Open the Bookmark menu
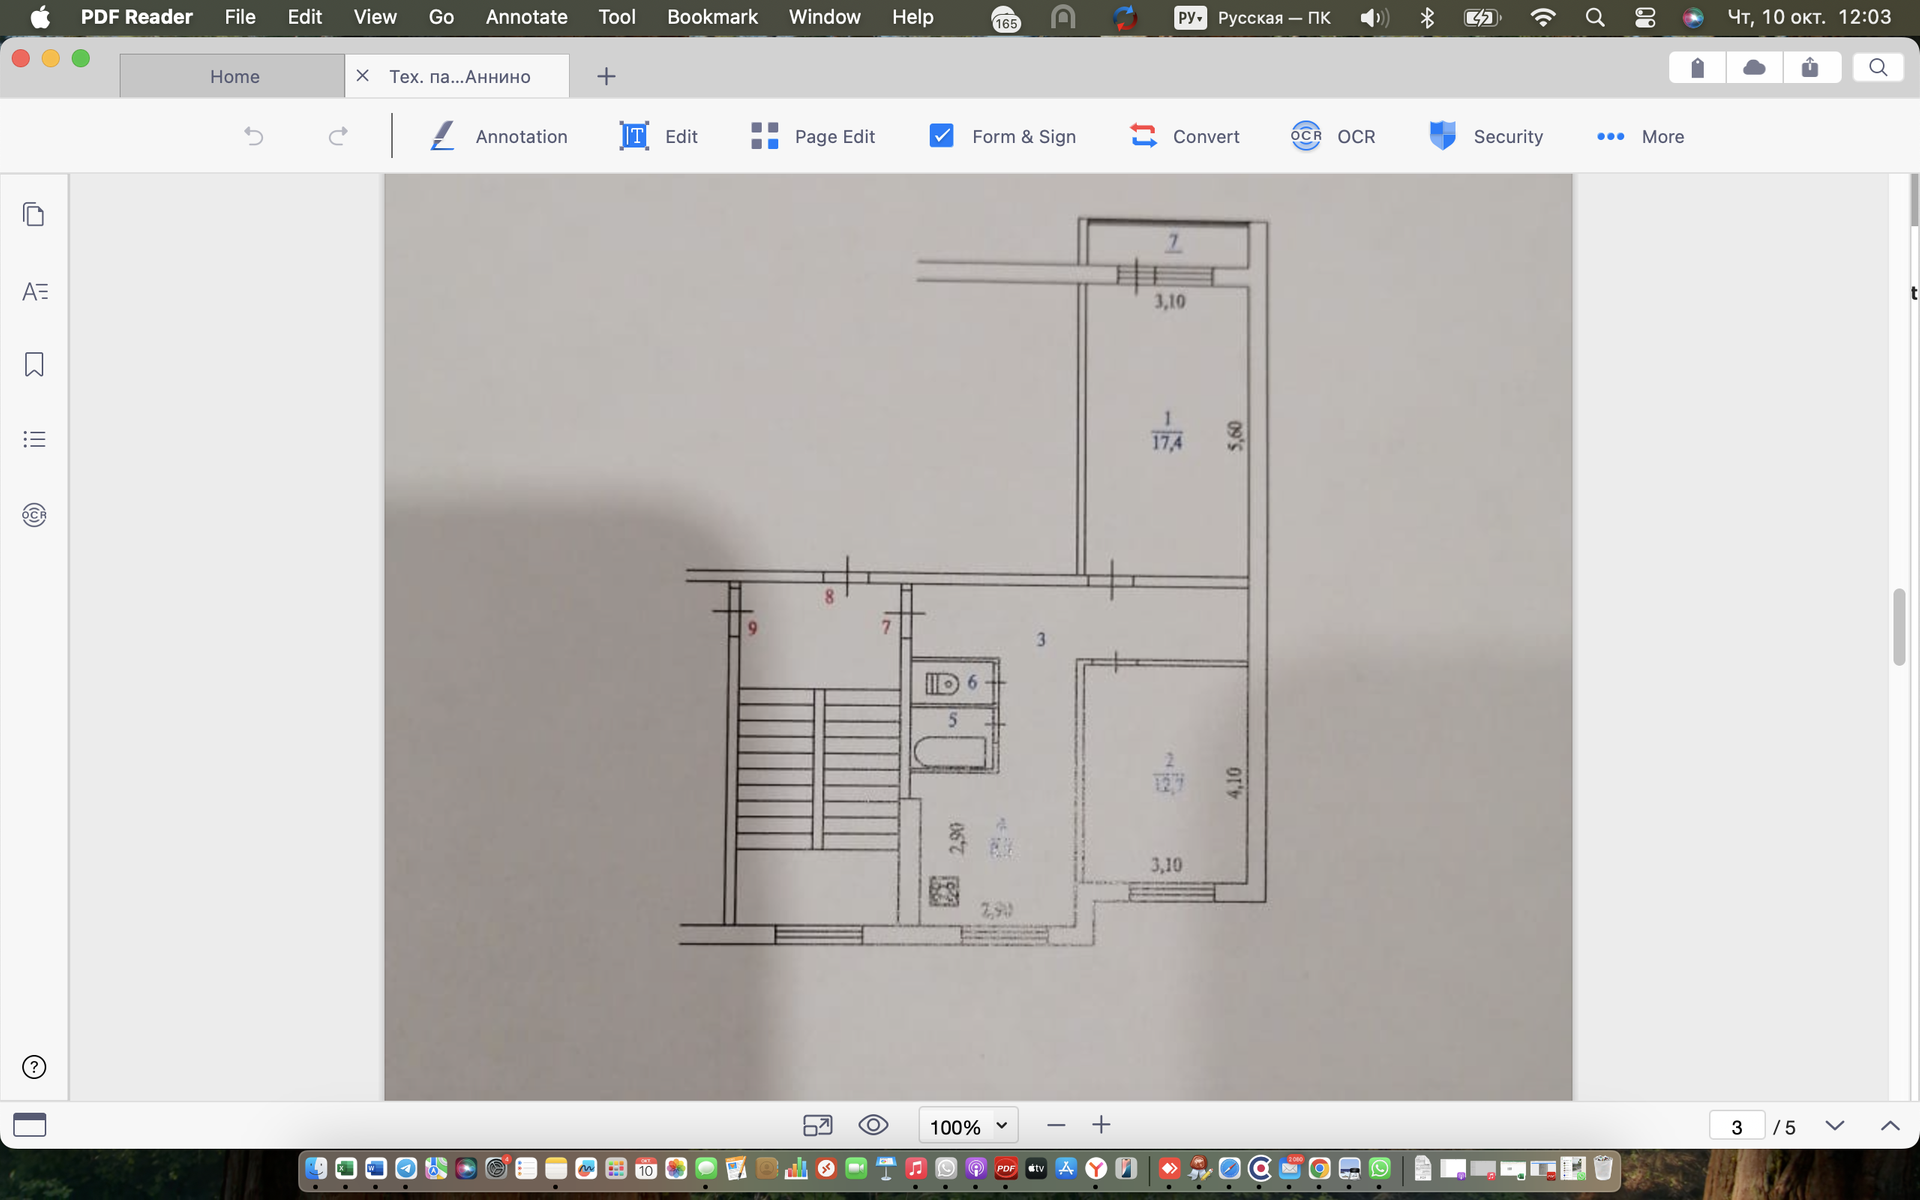Viewport: 1920px width, 1200px height. tap(712, 17)
